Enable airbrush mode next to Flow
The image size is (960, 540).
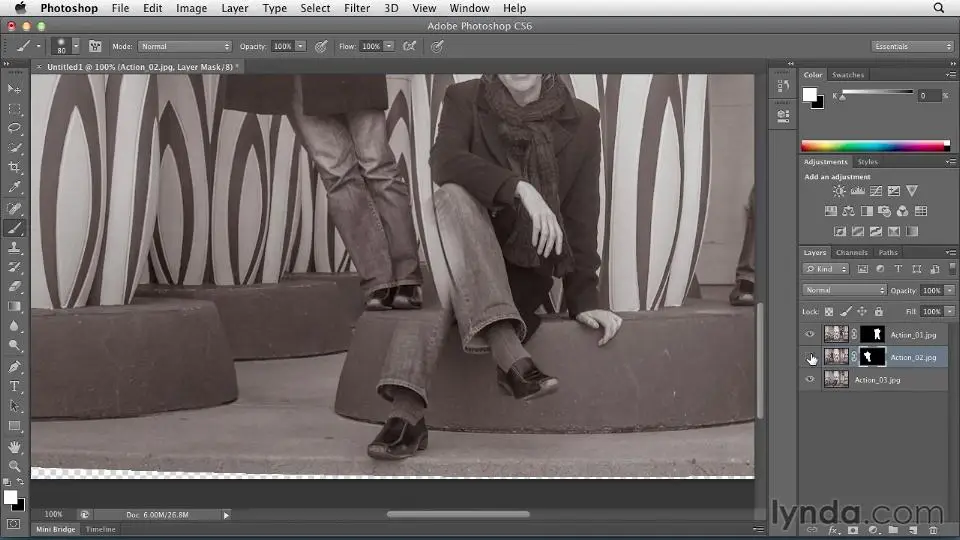pyautogui.click(x=409, y=46)
